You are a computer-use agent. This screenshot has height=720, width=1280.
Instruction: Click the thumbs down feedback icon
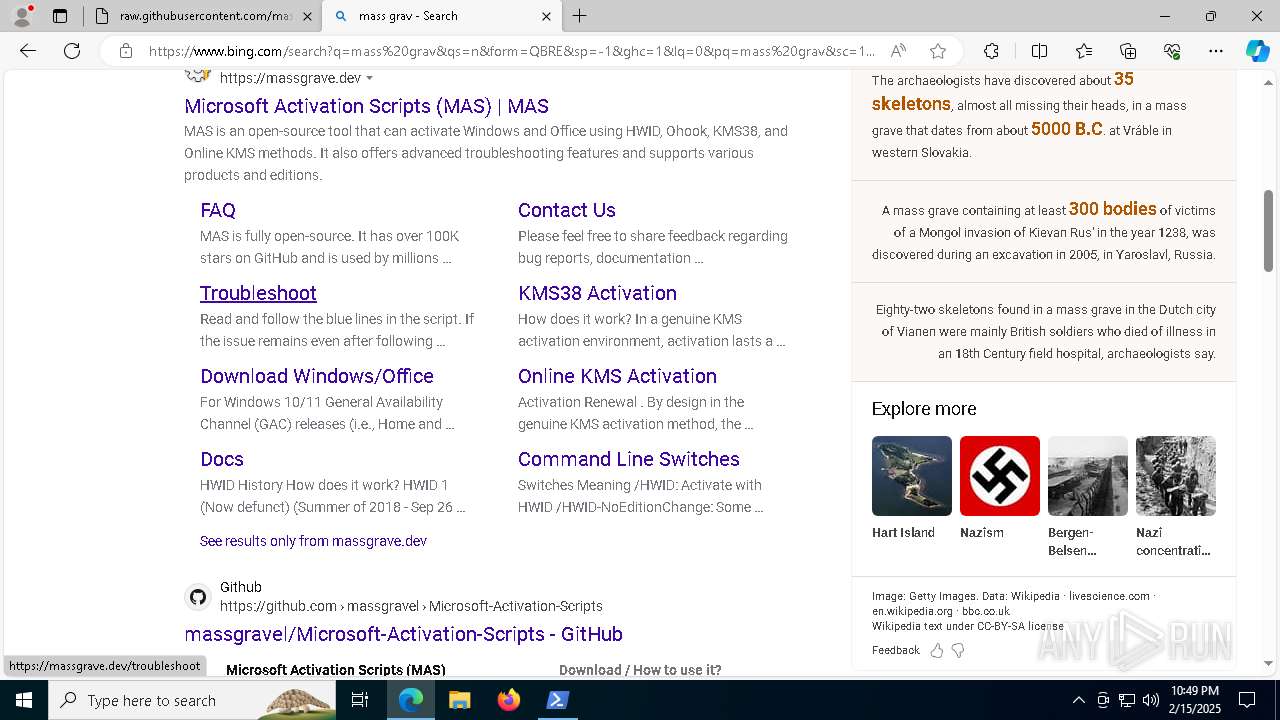pyautogui.click(x=958, y=650)
